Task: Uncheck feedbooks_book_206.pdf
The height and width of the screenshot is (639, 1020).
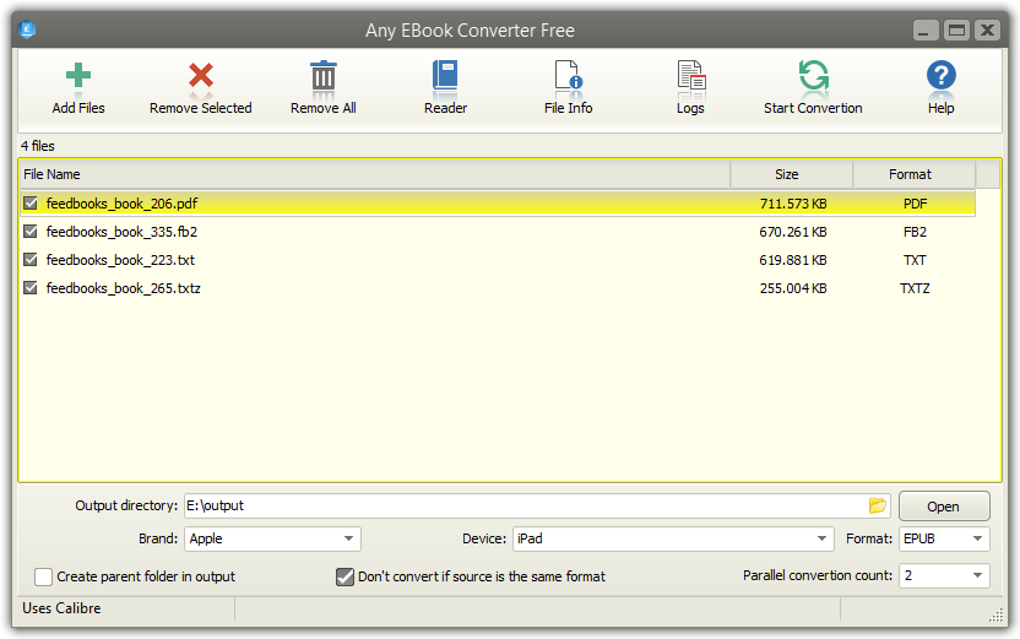Action: [x=31, y=202]
